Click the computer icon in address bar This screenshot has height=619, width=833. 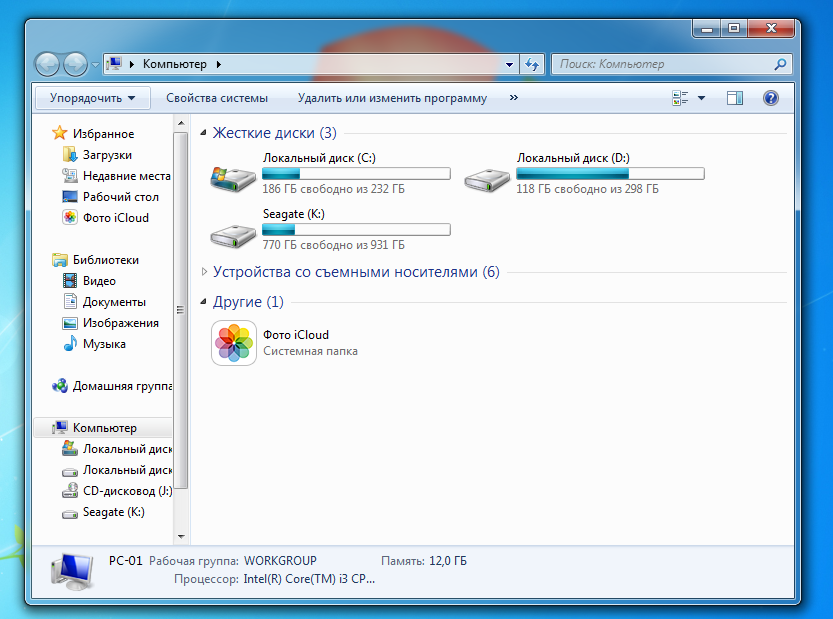(x=114, y=64)
